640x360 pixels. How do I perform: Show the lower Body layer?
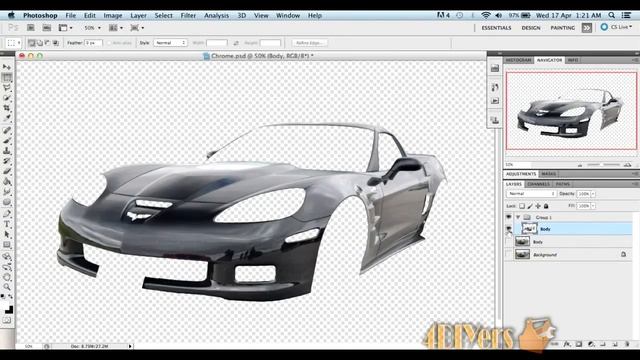click(509, 242)
